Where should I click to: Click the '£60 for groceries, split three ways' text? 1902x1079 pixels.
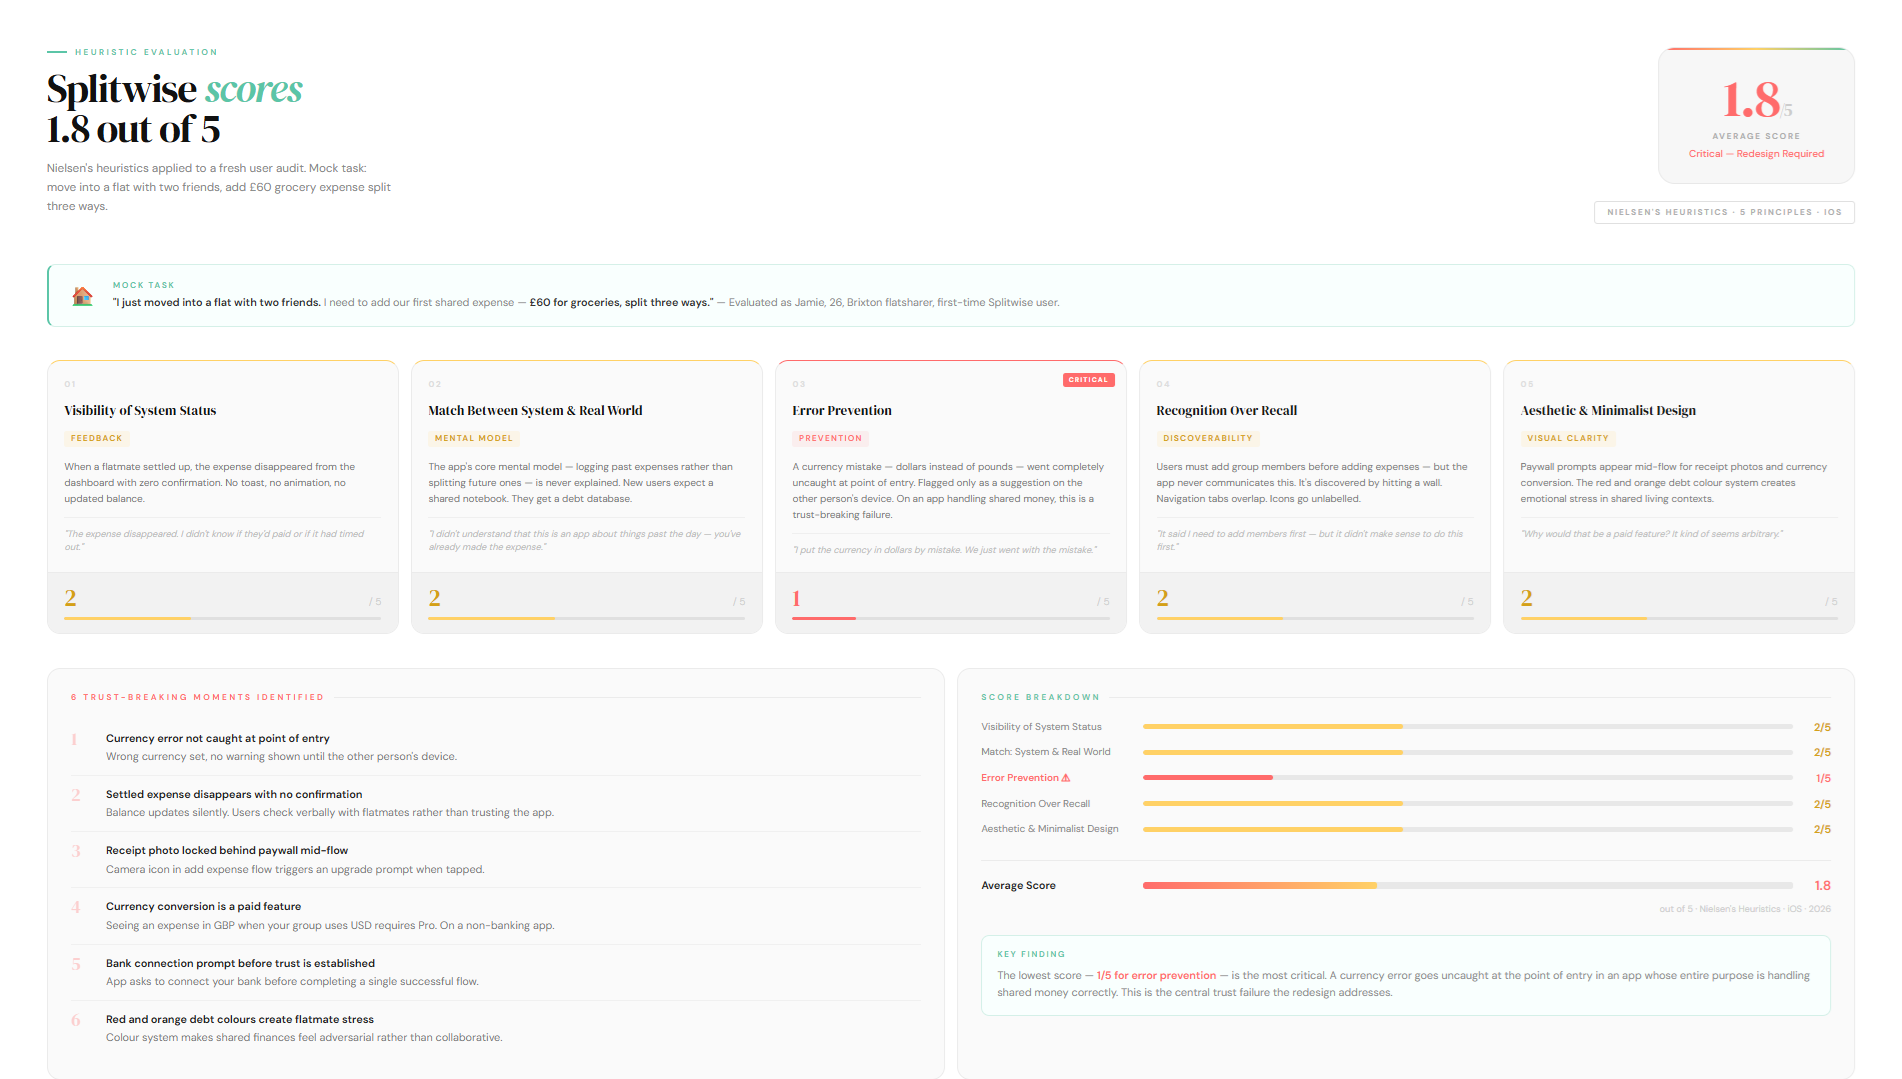(621, 303)
